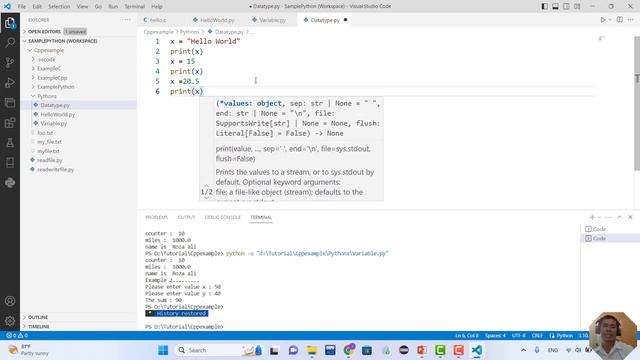This screenshot has height=360, width=640.
Task: Open the Remote Explorer view
Action: (x=10, y=102)
